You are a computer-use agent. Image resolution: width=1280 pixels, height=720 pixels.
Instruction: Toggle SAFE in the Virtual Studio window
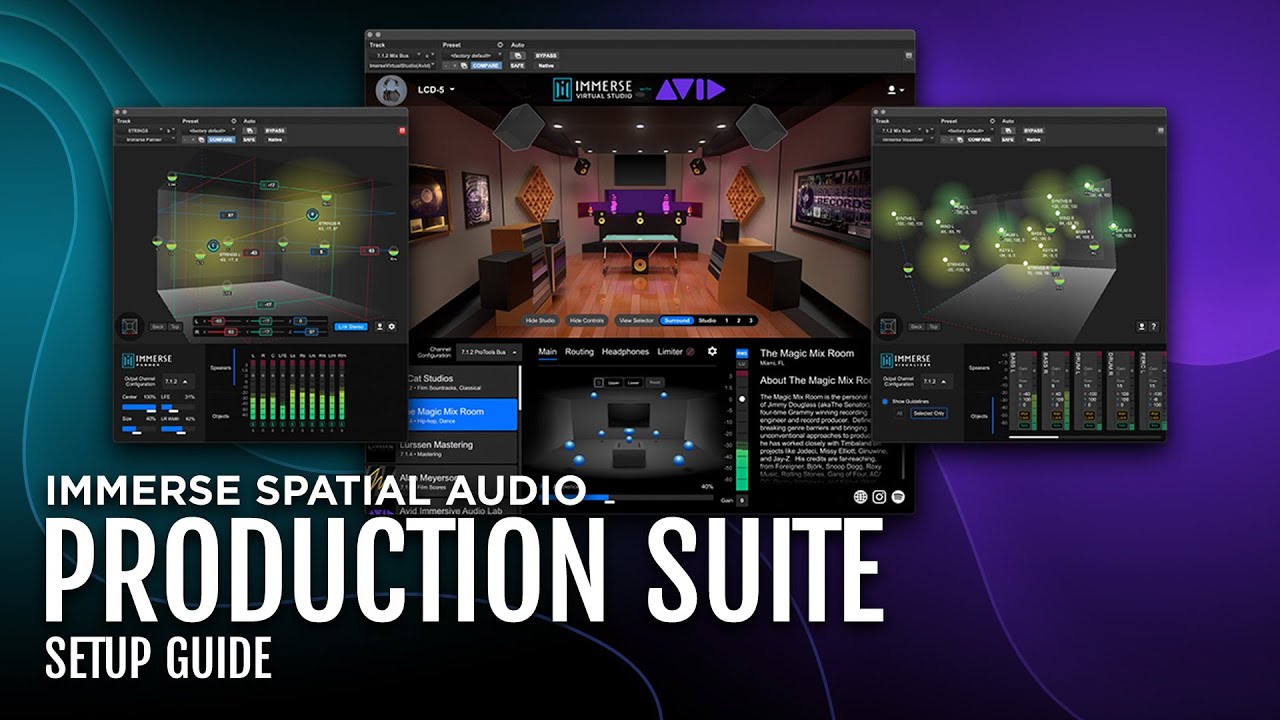pos(516,65)
